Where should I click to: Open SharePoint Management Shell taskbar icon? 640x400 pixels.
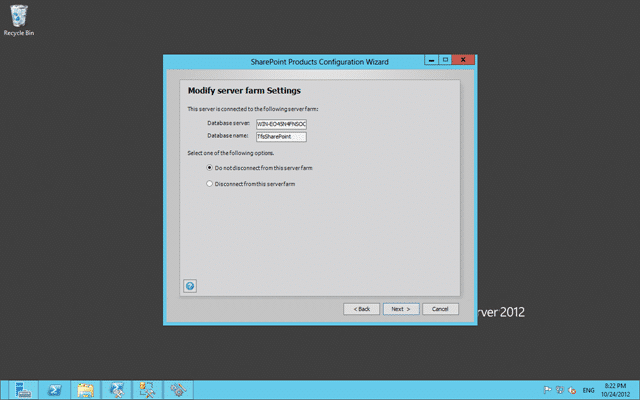tap(117, 390)
